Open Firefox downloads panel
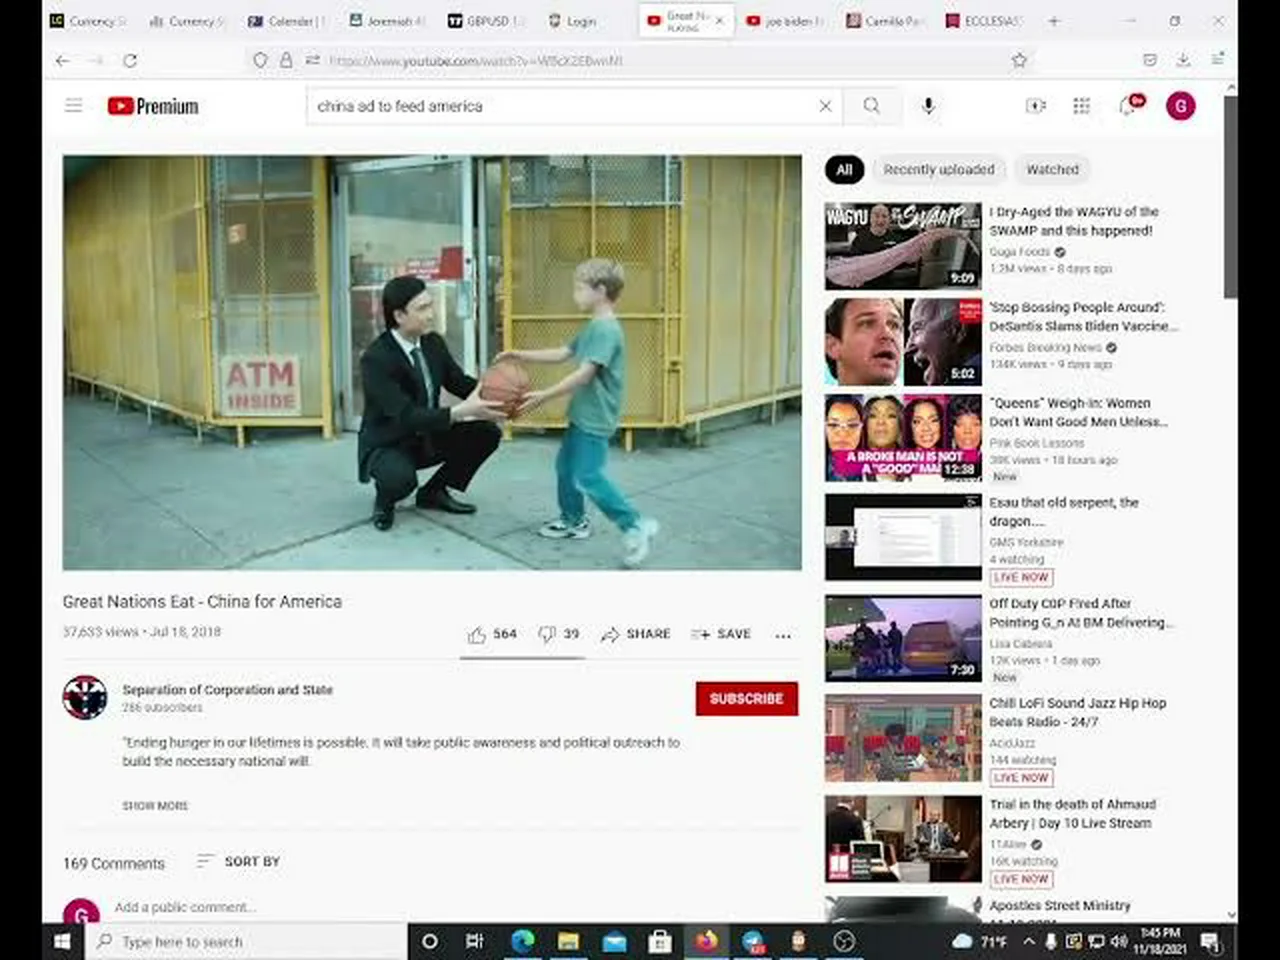 click(x=1183, y=61)
